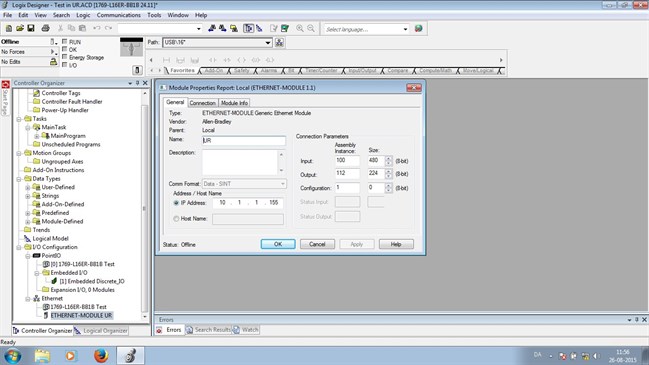Open the Tools menu

point(154,15)
